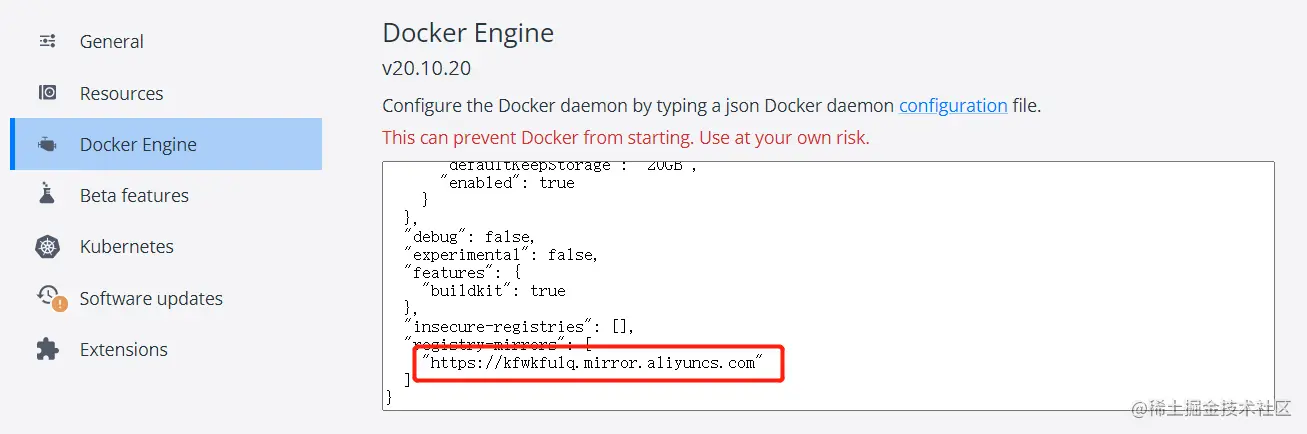This screenshot has width=1307, height=434.
Task: Click the "insecure-registries" line in JSON
Action: (x=519, y=327)
